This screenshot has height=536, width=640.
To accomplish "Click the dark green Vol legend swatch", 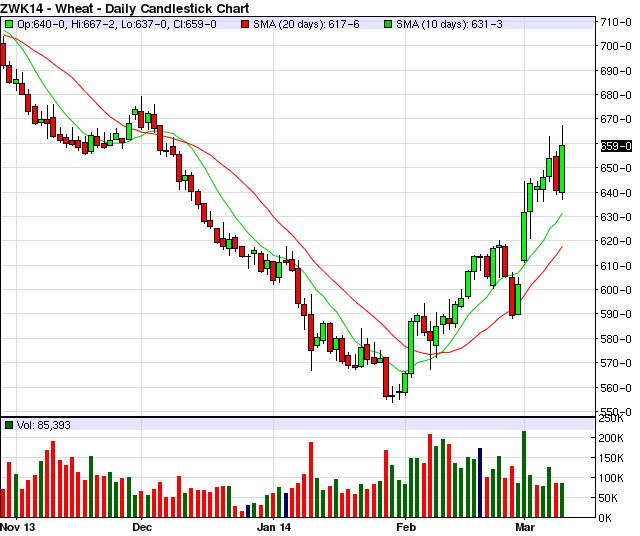I will [9, 425].
